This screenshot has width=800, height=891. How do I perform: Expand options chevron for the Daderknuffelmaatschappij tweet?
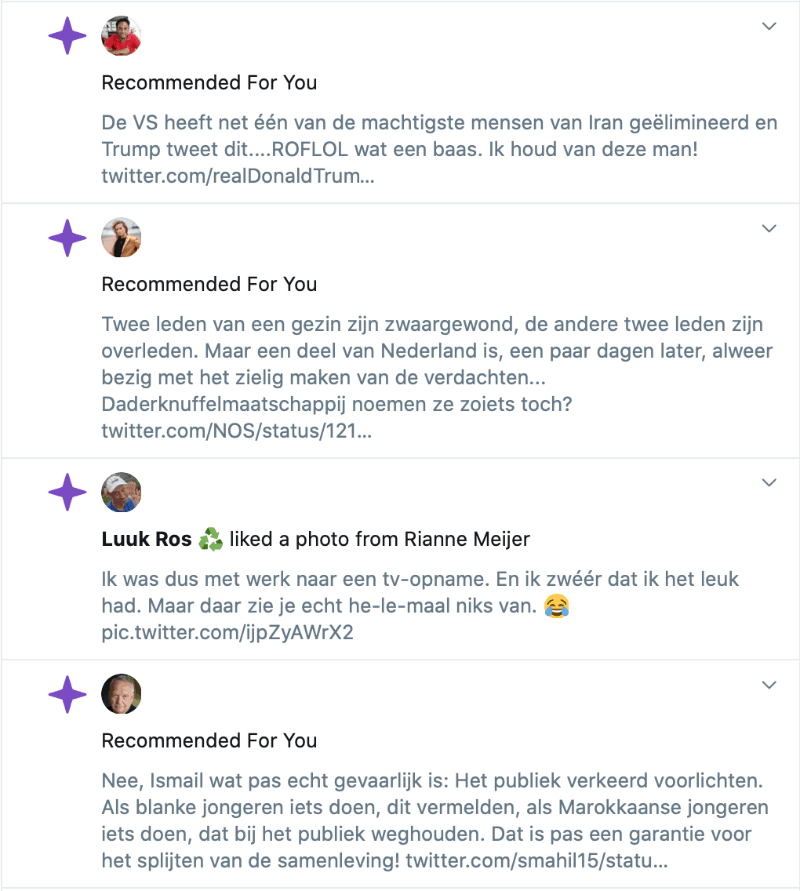point(769,228)
